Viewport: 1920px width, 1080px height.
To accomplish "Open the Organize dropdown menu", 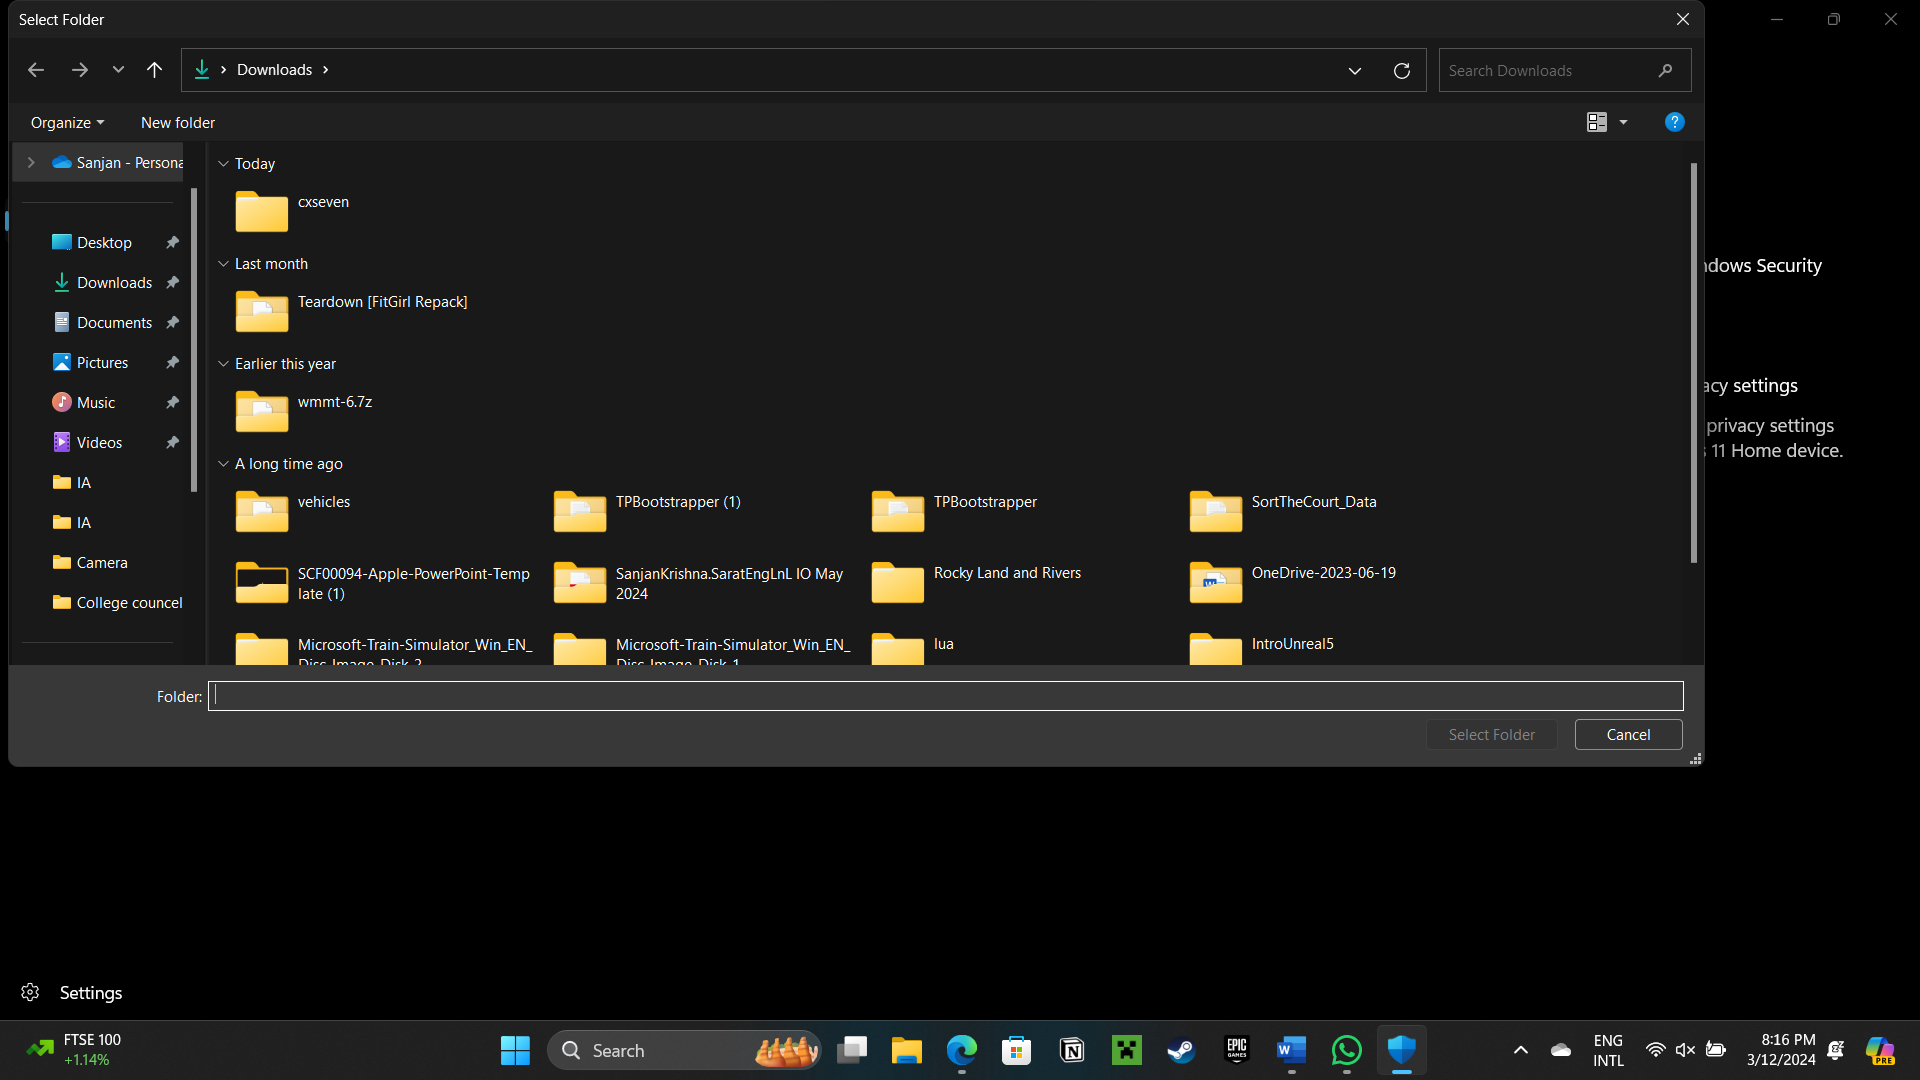I will coord(67,123).
